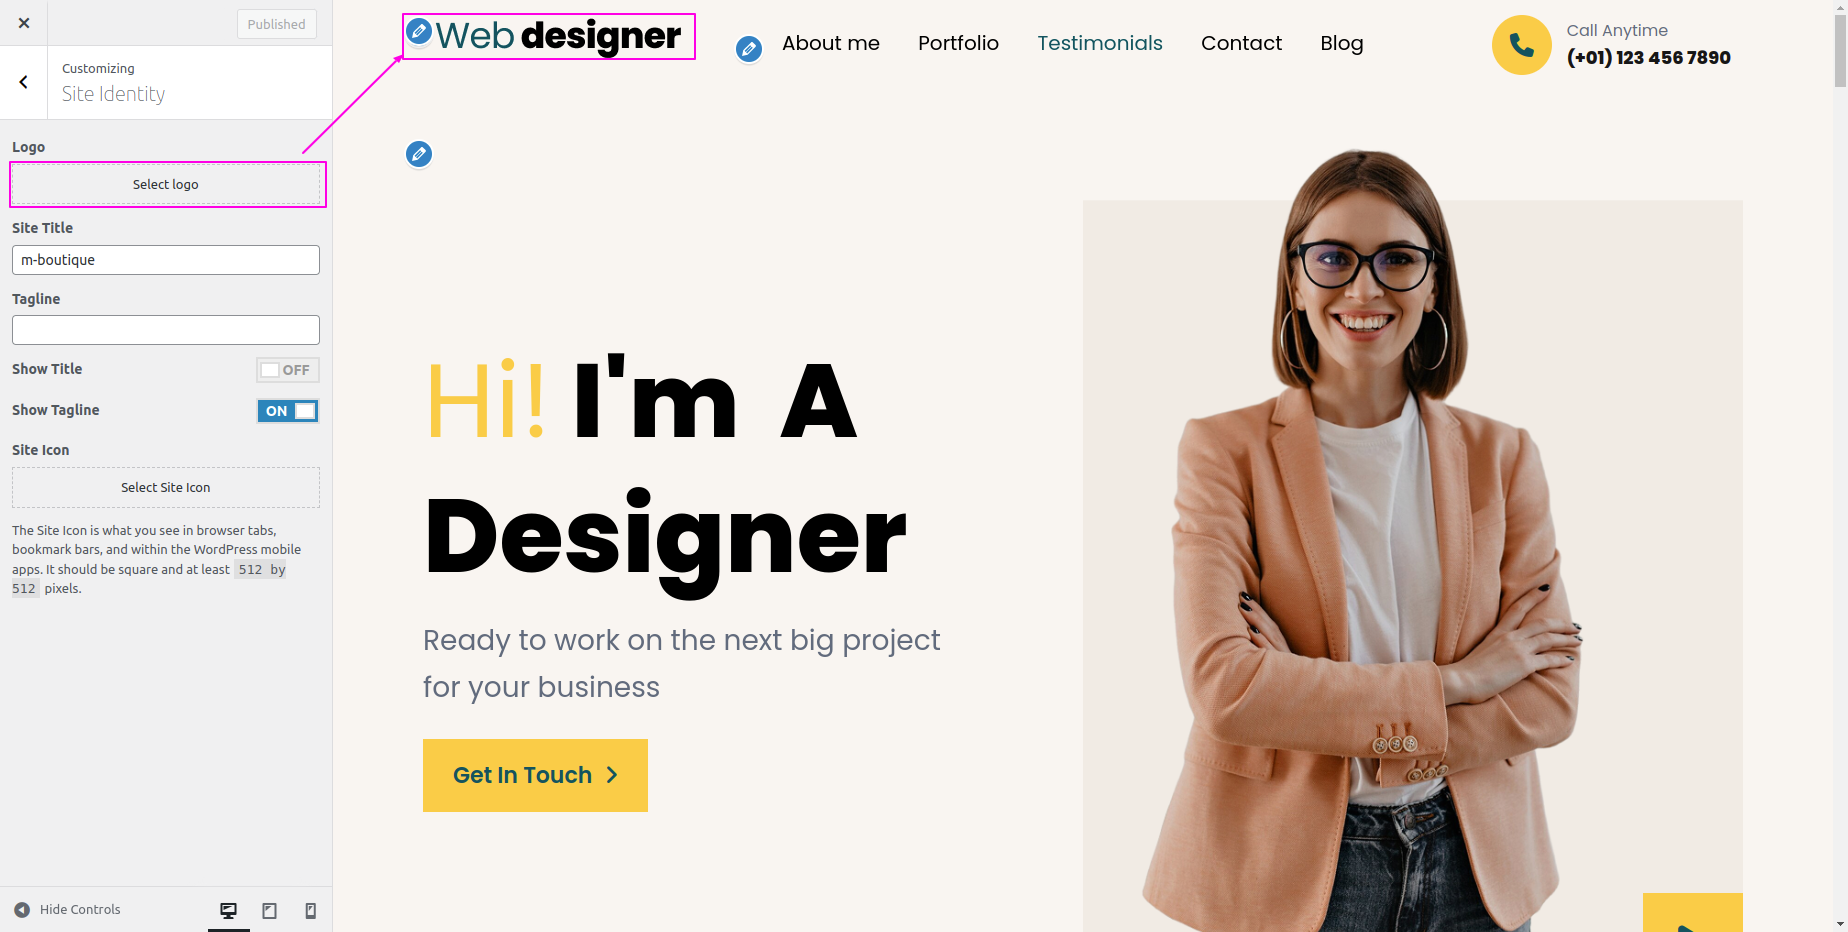Focus the Site Title input field
The image size is (1848, 932).
point(166,260)
